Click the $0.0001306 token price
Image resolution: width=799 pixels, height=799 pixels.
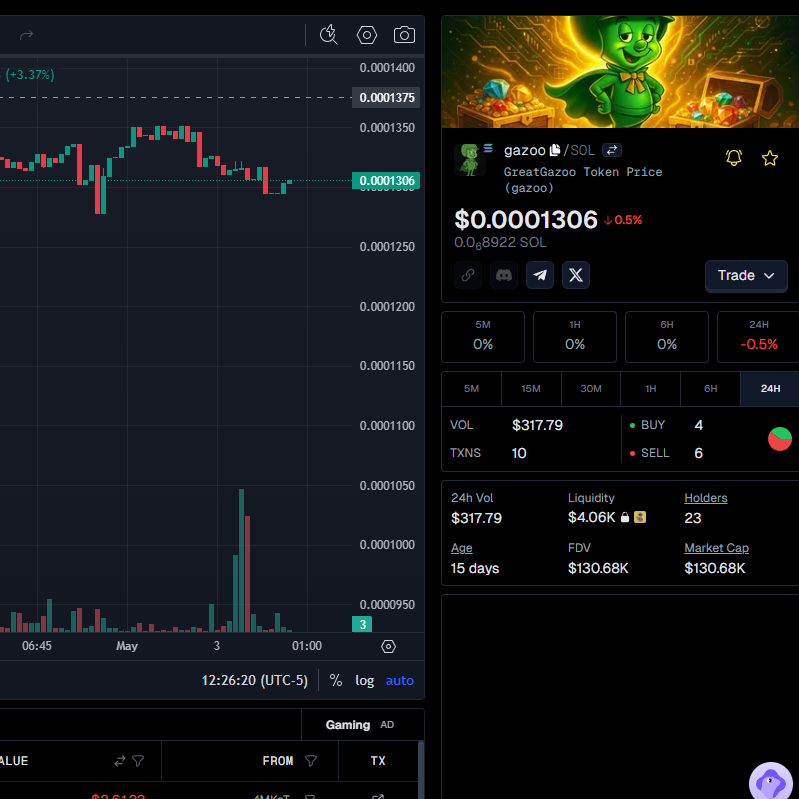click(x=526, y=220)
